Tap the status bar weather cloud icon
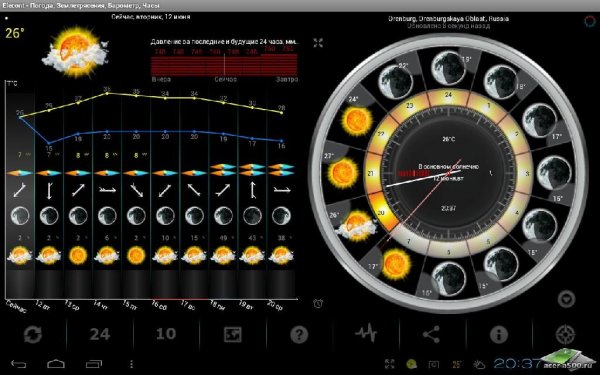The height and width of the screenshot is (375, 600). 479,364
